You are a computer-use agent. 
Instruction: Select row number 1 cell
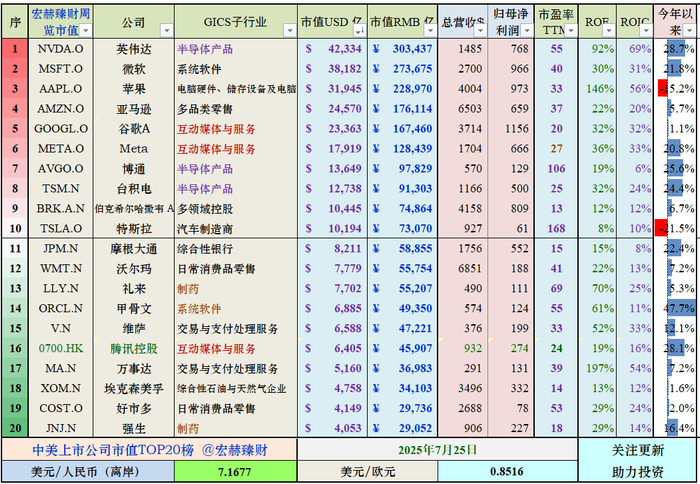[x=15, y=49]
